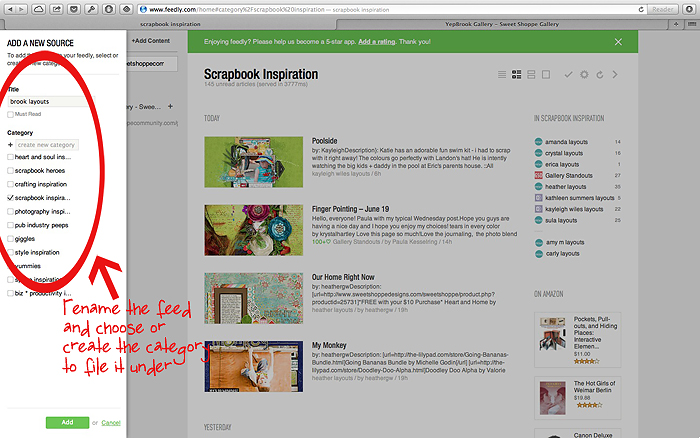Image resolution: width=700 pixels, height=438 pixels.
Task: Go back with the Safari back arrow
Action: [x=10, y=9]
